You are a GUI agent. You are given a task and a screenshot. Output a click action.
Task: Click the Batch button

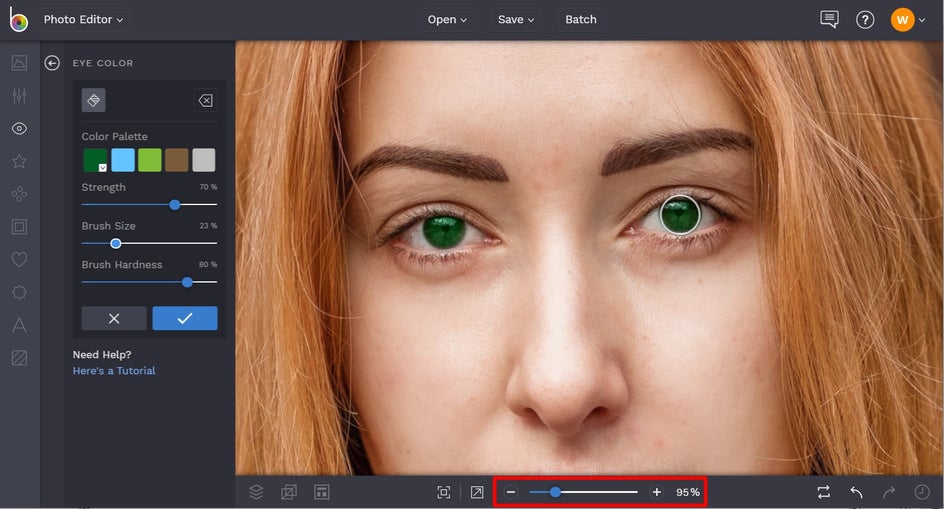[x=580, y=19]
